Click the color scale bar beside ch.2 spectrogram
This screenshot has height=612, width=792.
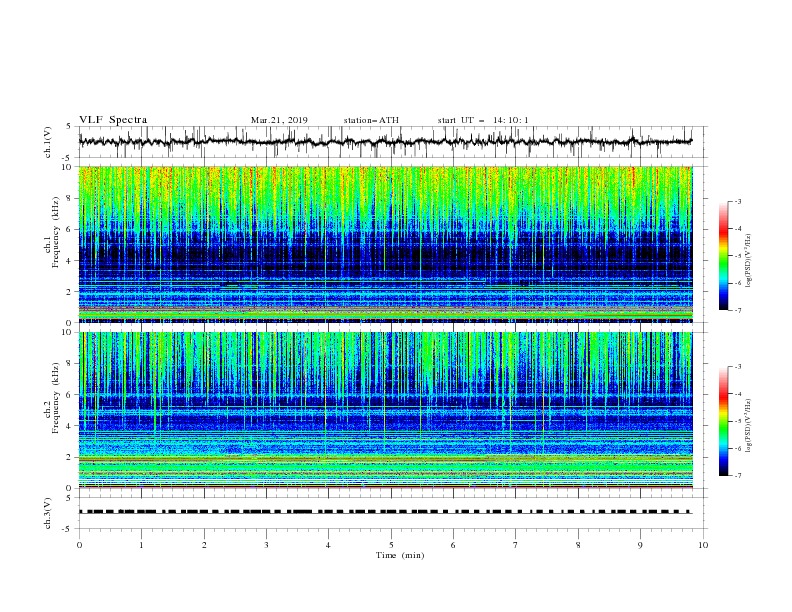pos(724,421)
